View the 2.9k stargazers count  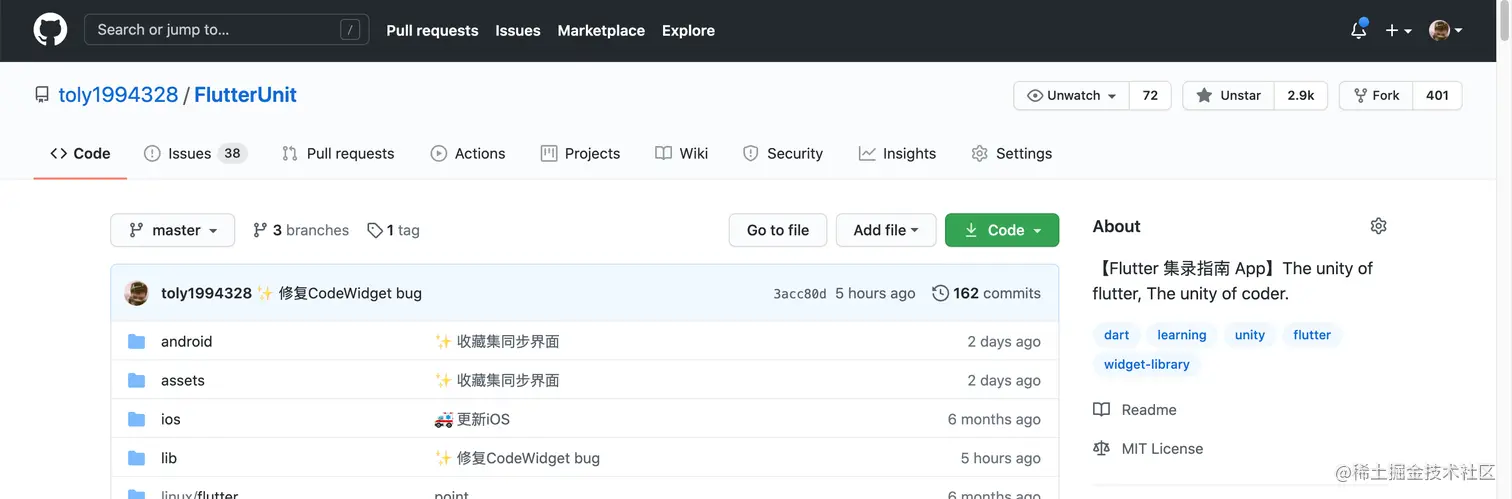coord(1300,95)
